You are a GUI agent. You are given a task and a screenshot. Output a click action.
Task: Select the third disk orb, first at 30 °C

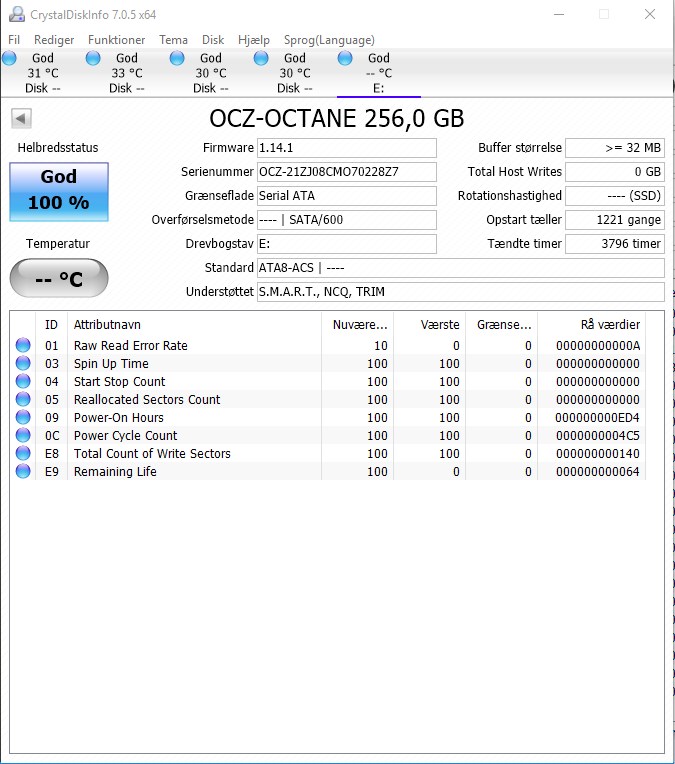177,58
